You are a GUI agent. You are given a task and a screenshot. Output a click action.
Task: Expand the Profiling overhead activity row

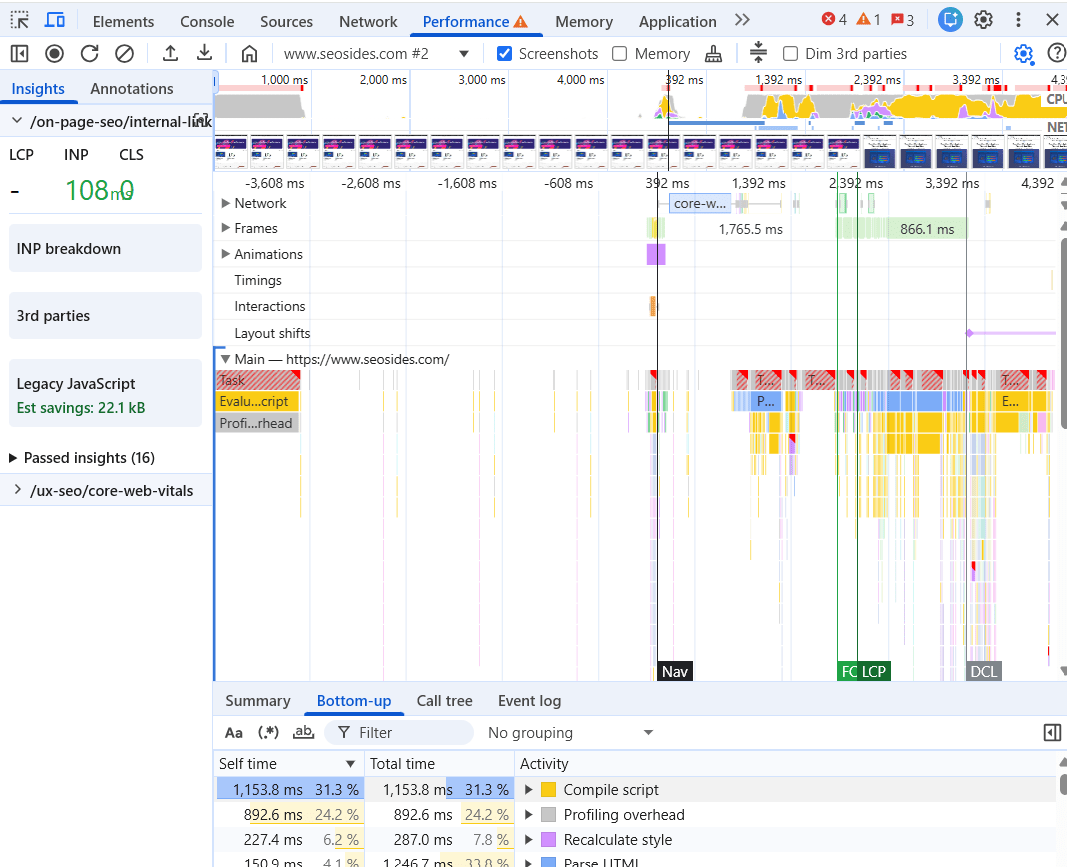529,815
